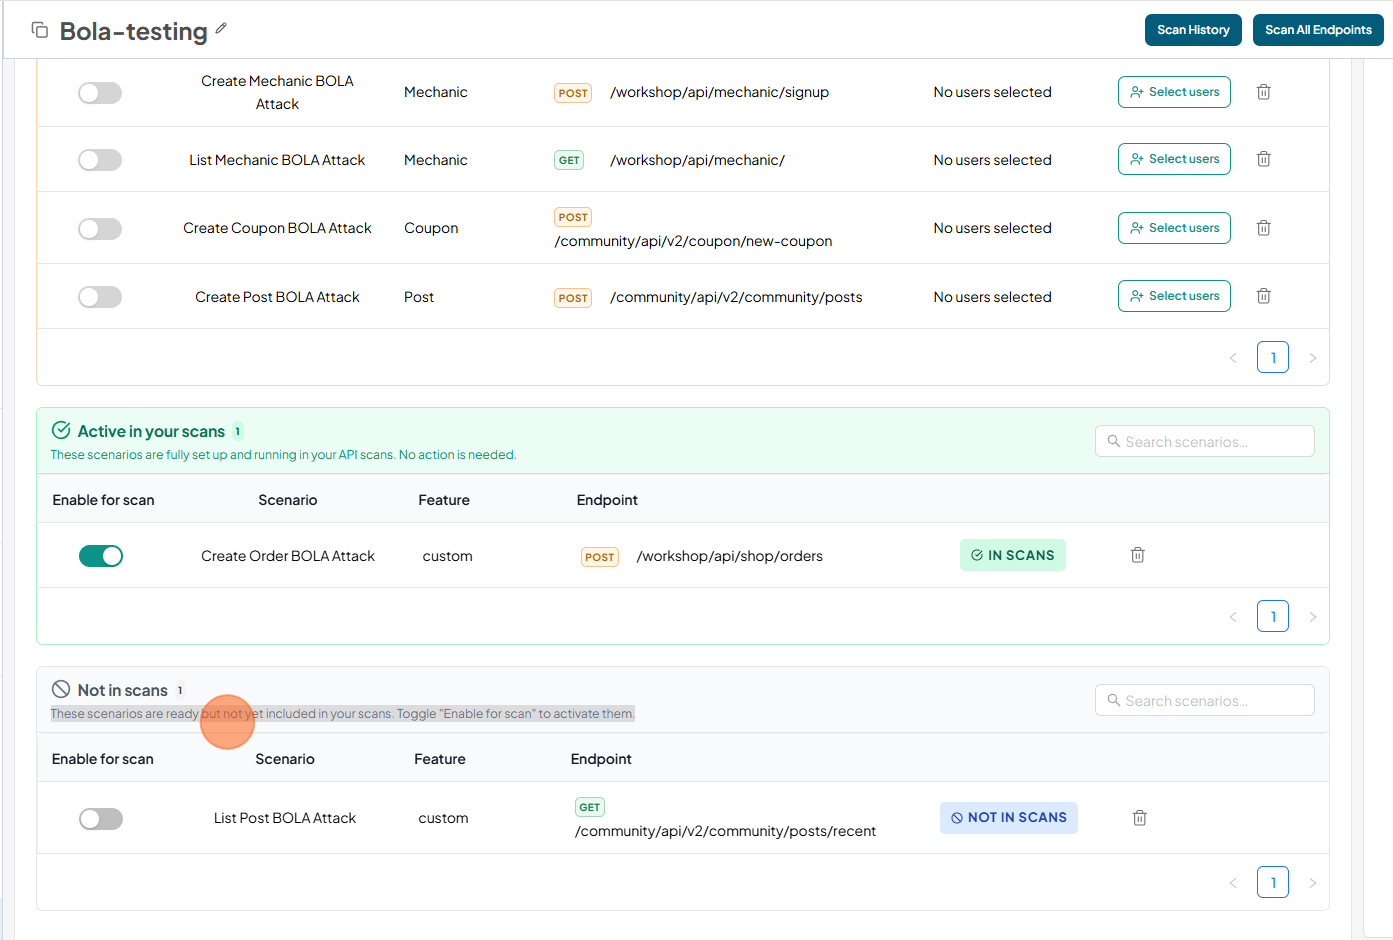The image size is (1393, 940).
Task: Click trash icon for List Mechanic BOLA Attack
Action: pyautogui.click(x=1263, y=159)
